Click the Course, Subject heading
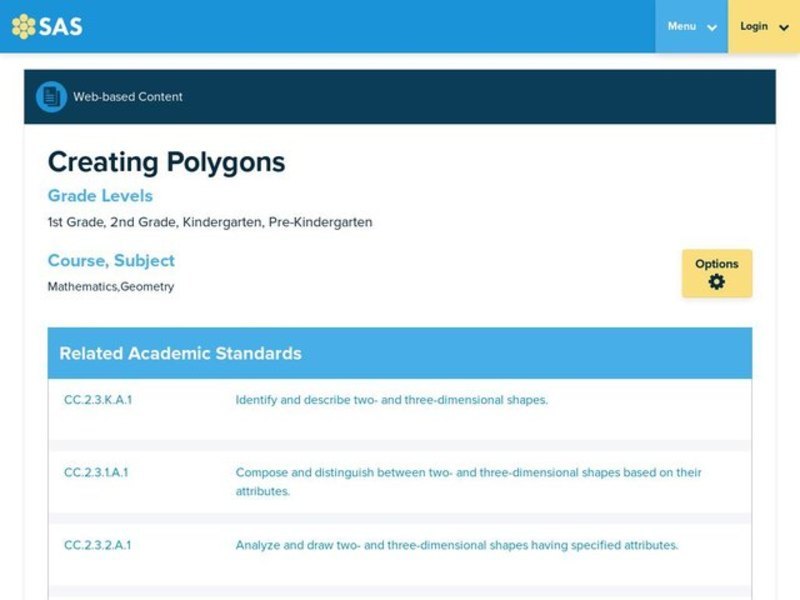This screenshot has height=600, width=800. [x=110, y=260]
